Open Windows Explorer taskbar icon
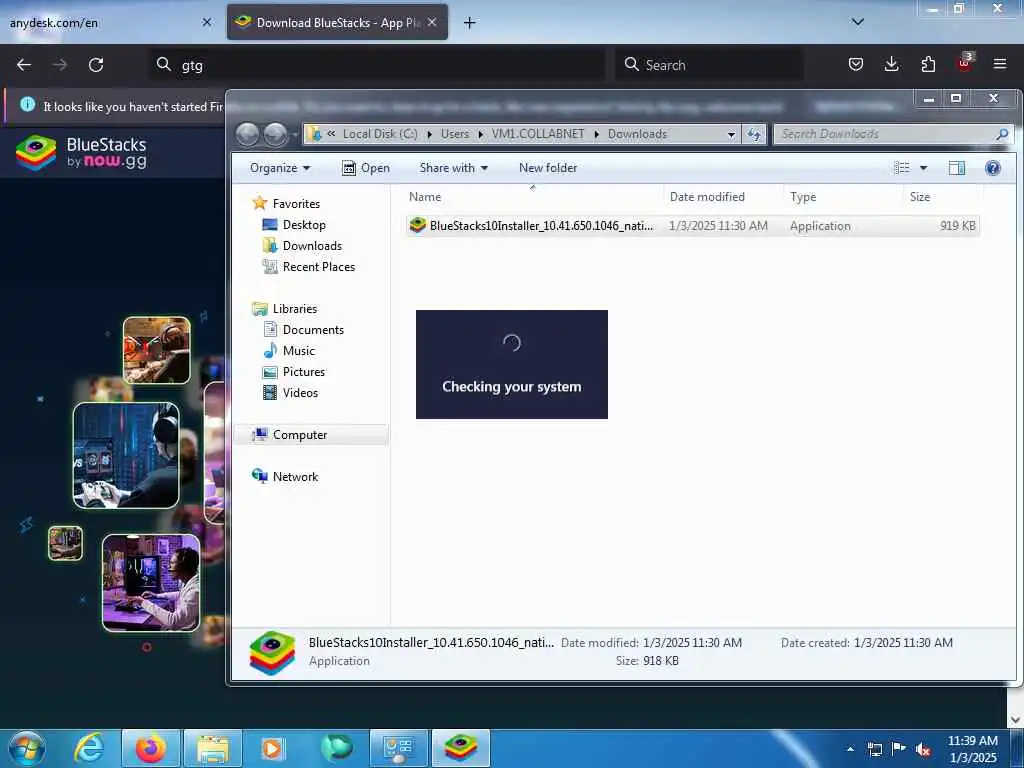Viewport: 1024px width, 768px height. click(x=213, y=748)
